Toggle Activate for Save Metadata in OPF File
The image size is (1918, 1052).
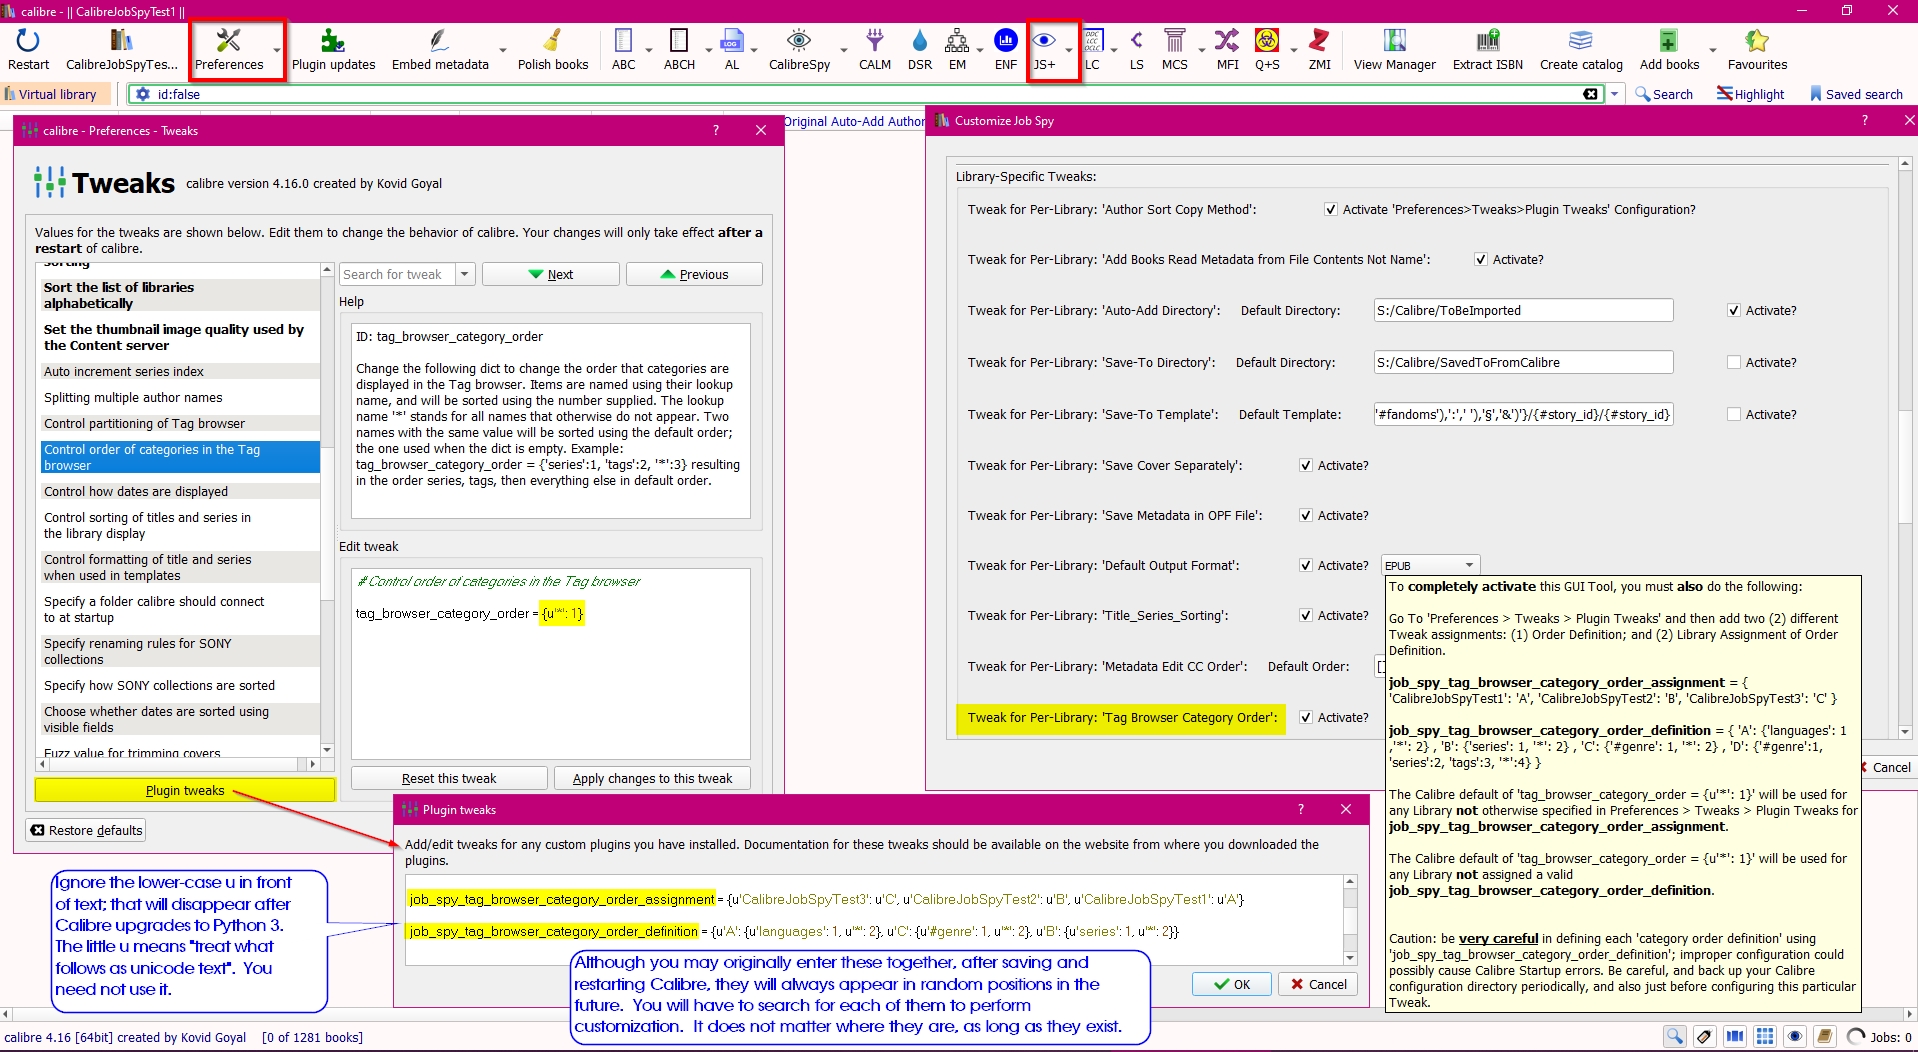[1306, 516]
